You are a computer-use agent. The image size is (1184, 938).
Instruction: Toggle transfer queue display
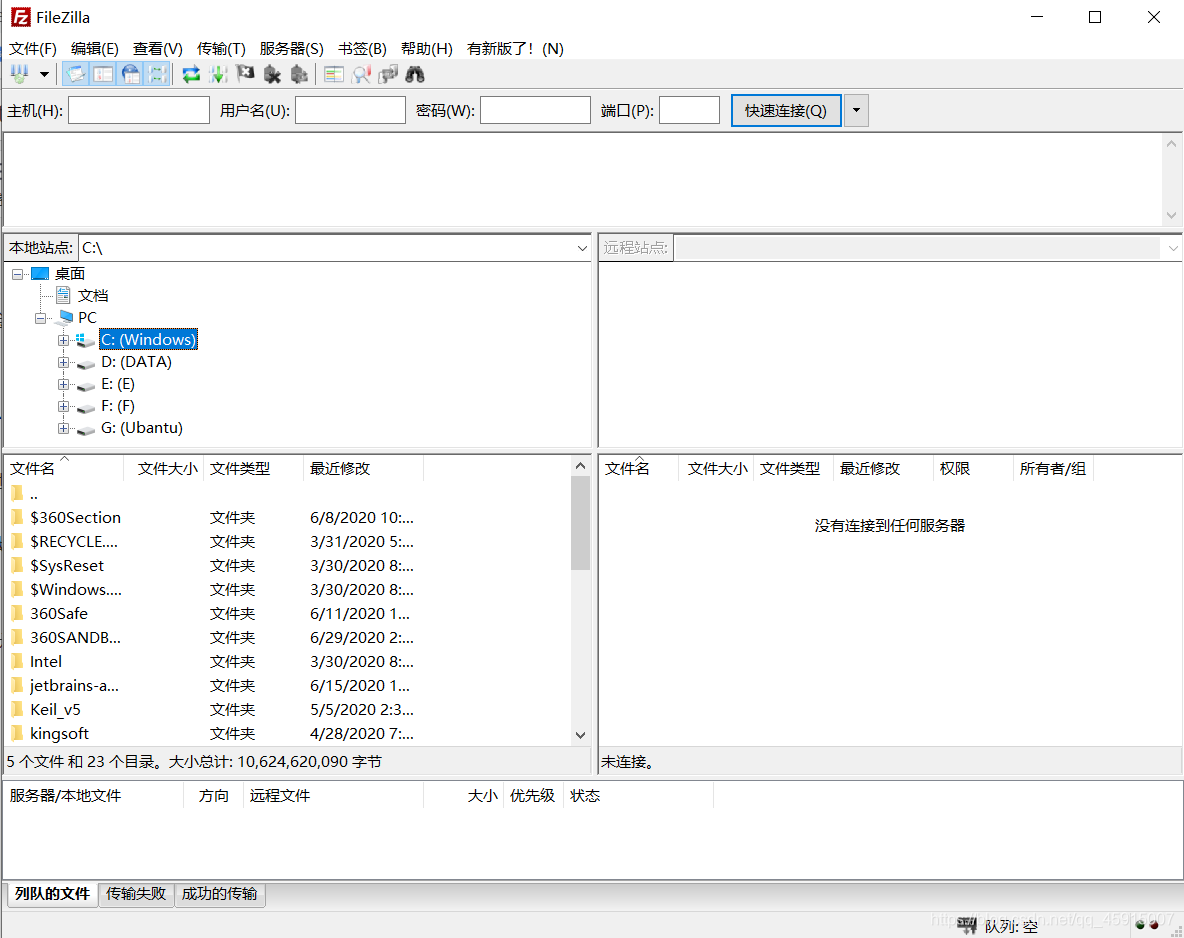click(157, 74)
